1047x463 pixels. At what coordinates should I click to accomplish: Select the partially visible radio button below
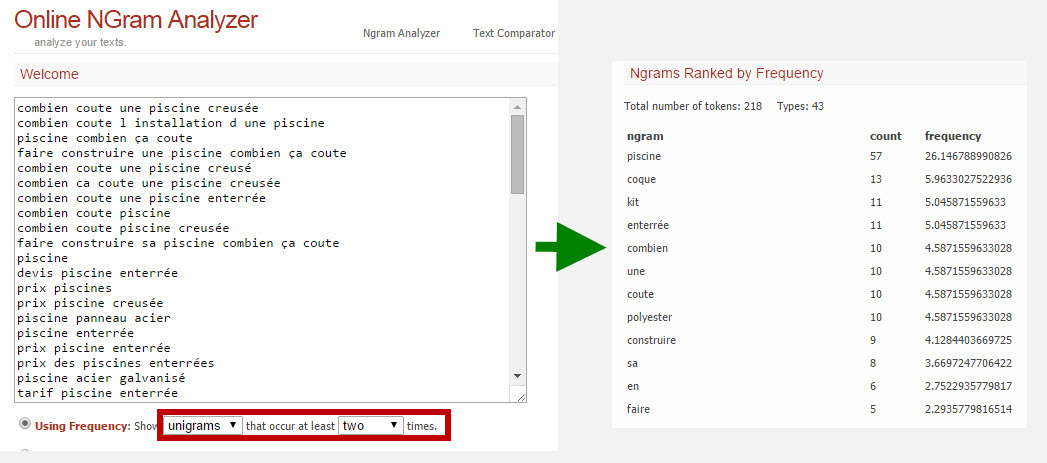[25, 452]
